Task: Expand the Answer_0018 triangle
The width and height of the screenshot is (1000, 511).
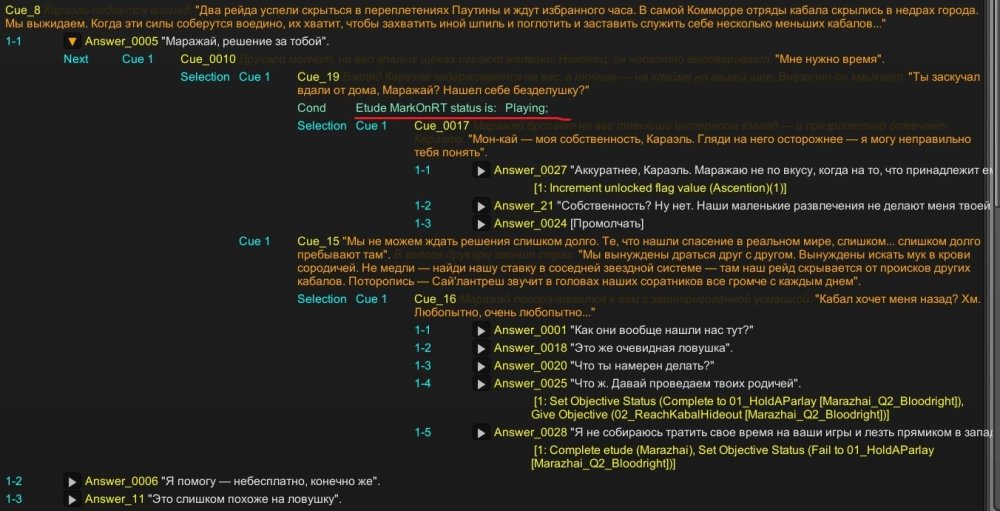Action: 481,348
